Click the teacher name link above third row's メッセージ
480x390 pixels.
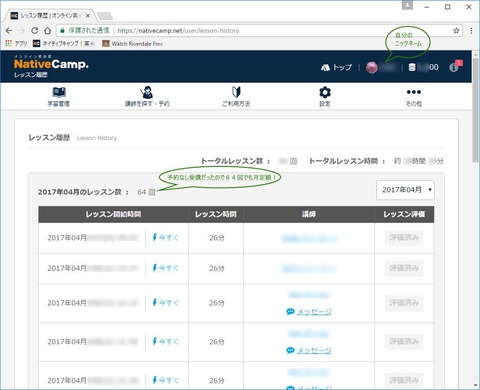309,295
